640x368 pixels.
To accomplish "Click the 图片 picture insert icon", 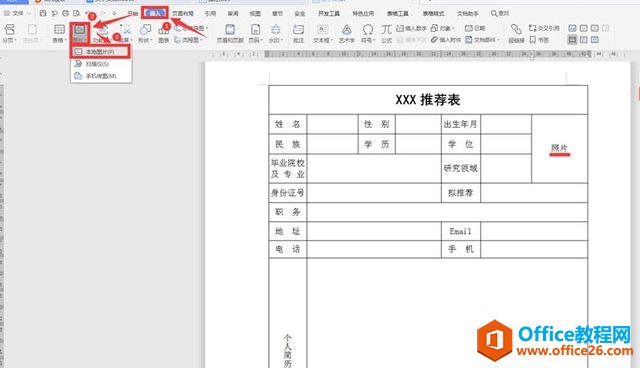I will tap(80, 29).
